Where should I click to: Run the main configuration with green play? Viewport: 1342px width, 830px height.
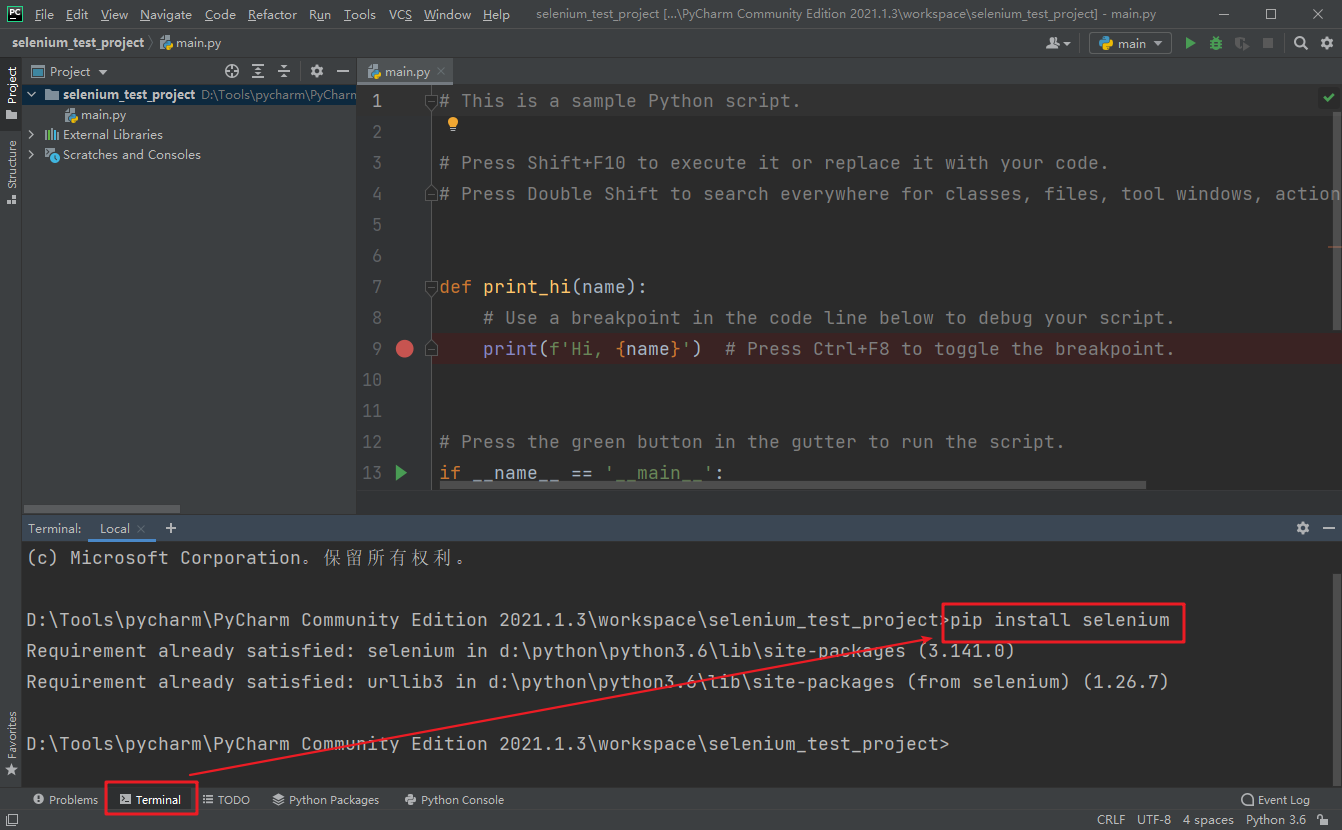(x=1190, y=43)
